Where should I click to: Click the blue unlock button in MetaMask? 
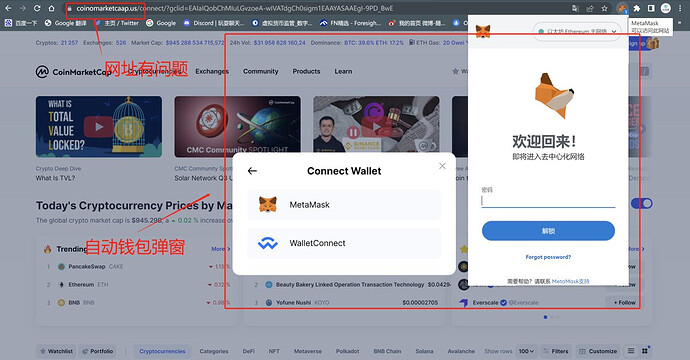(x=548, y=231)
